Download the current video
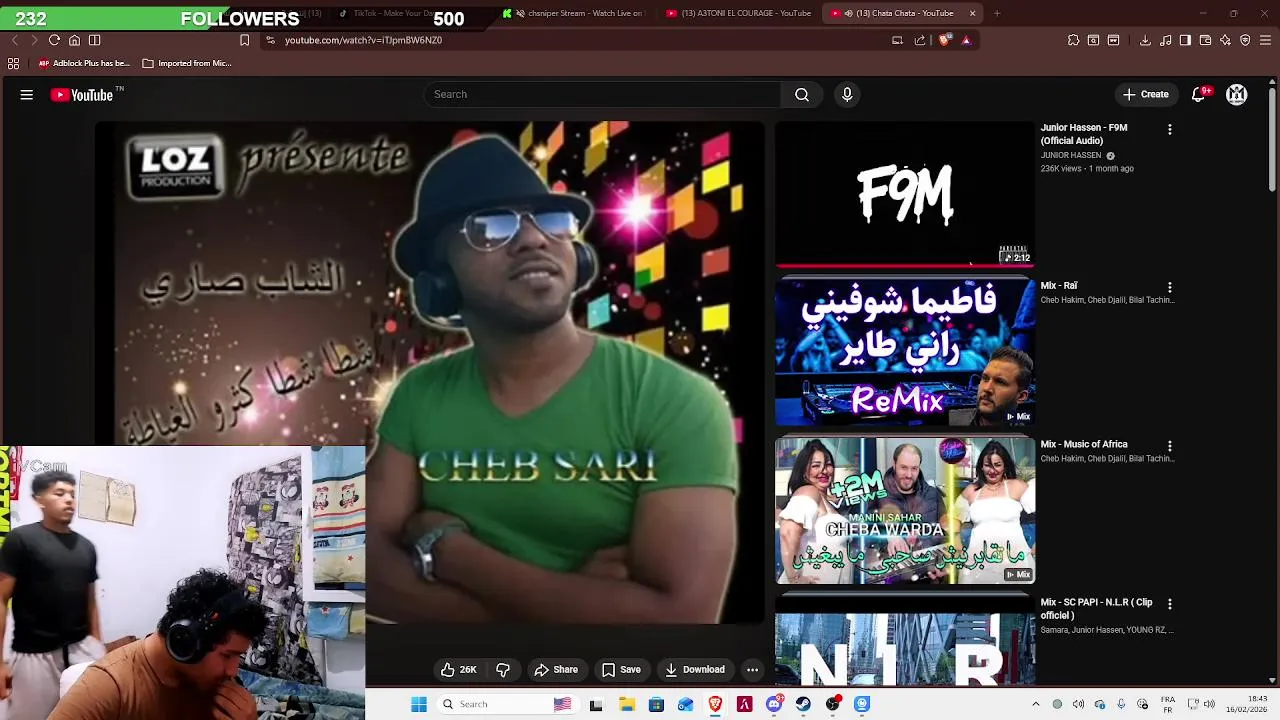Screen dimensions: 1280x720 (695, 670)
